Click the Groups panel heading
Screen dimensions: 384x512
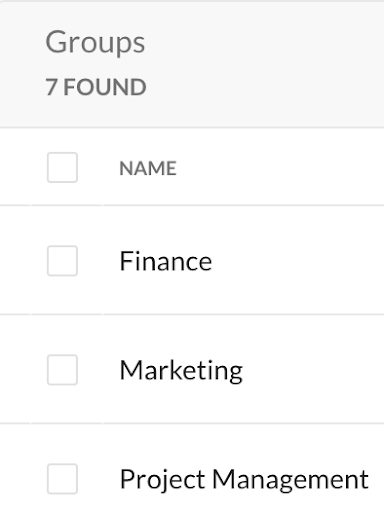click(x=95, y=43)
